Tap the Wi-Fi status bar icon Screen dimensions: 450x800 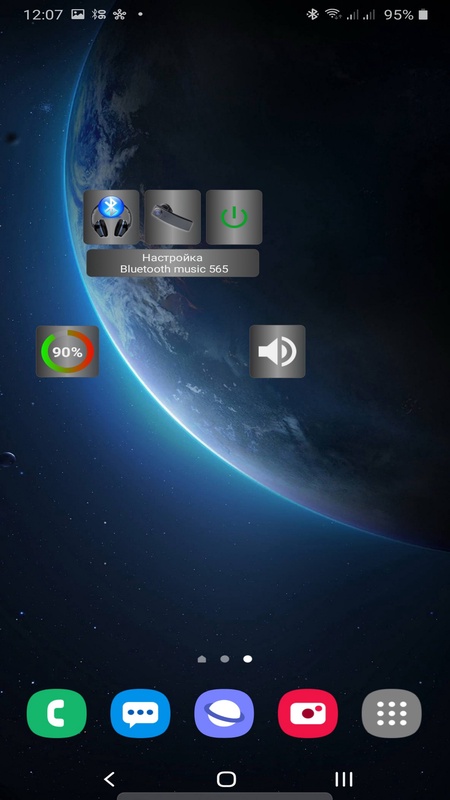333,14
